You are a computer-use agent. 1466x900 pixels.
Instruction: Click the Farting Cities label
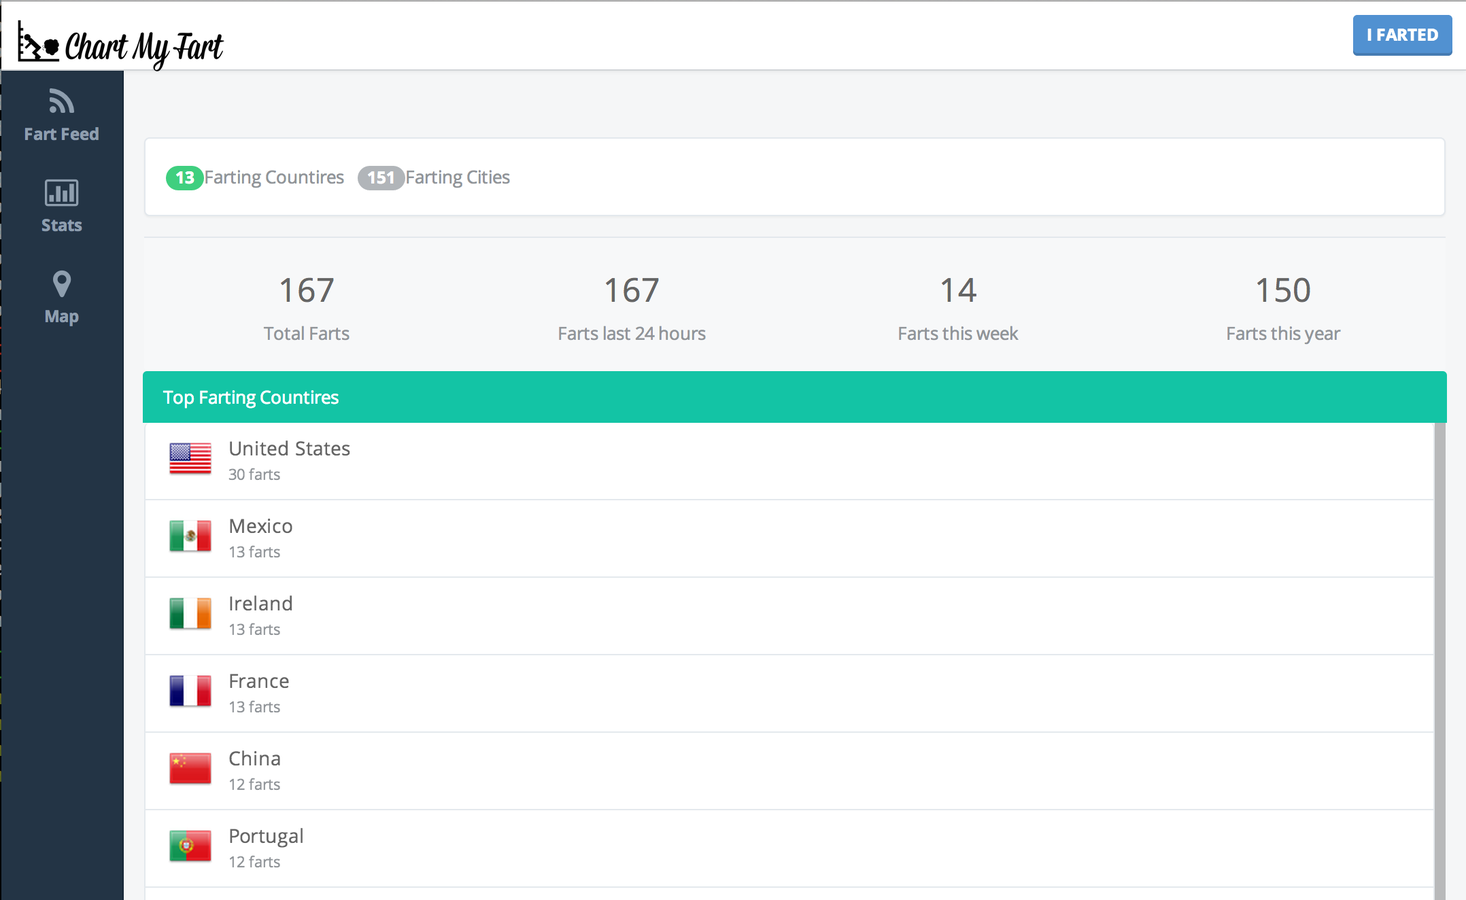[x=457, y=177]
